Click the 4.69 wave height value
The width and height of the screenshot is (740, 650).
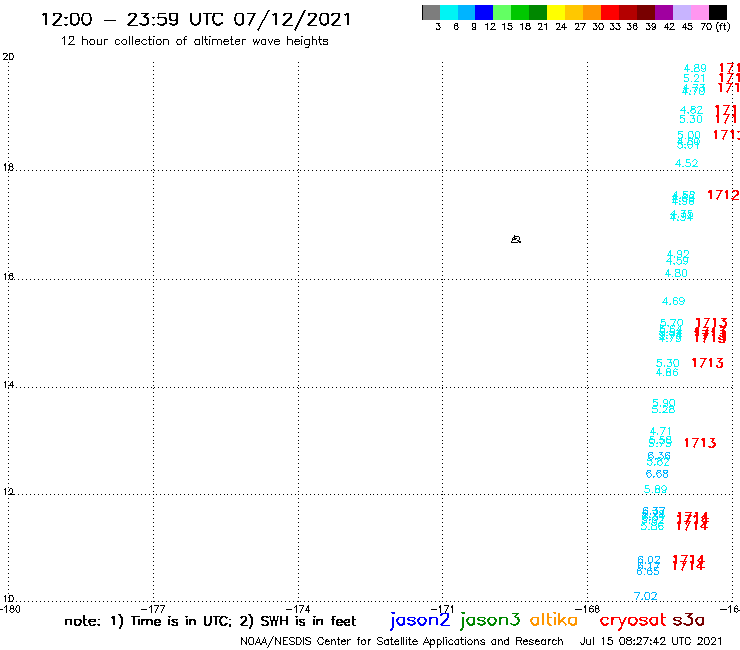click(673, 301)
